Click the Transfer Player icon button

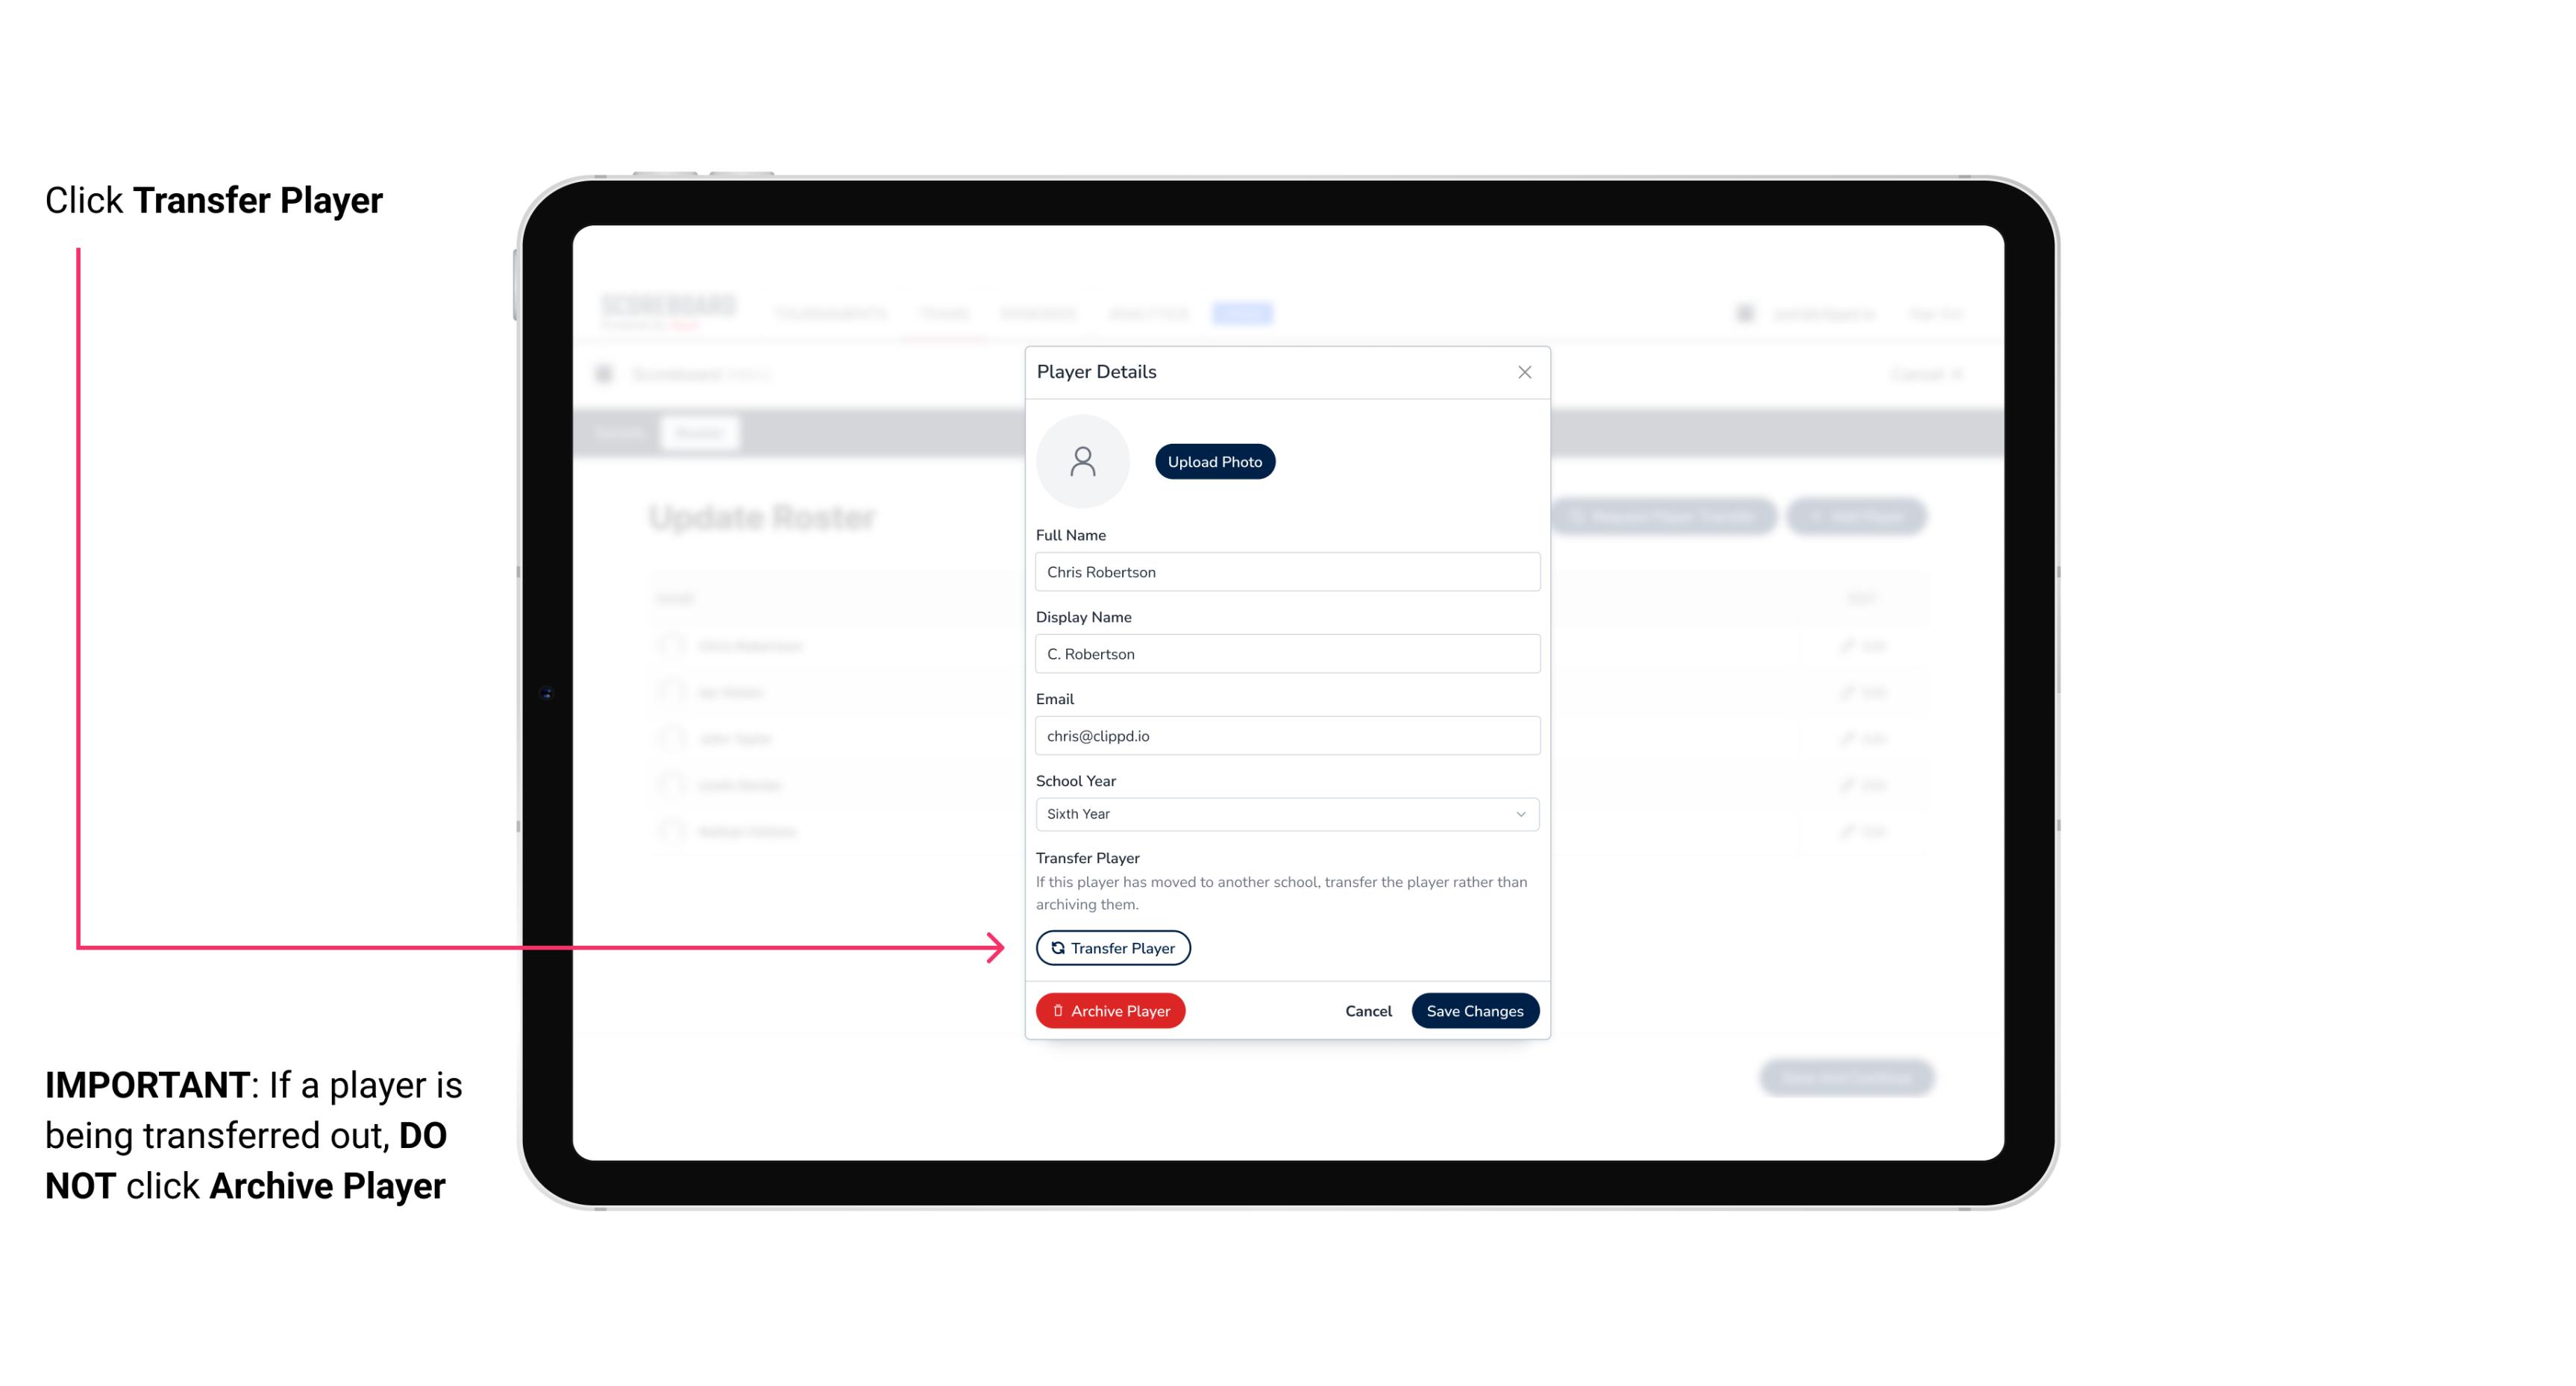point(1112,947)
